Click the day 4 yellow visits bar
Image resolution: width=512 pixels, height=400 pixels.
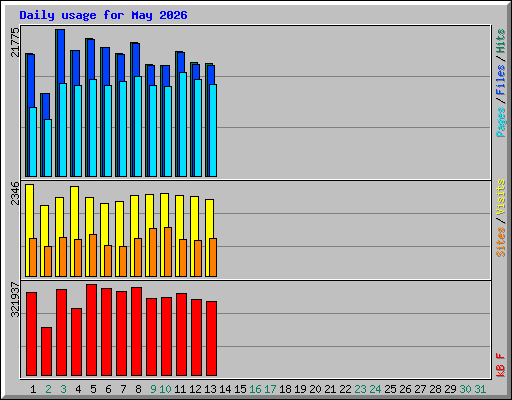pyautogui.click(x=75, y=213)
